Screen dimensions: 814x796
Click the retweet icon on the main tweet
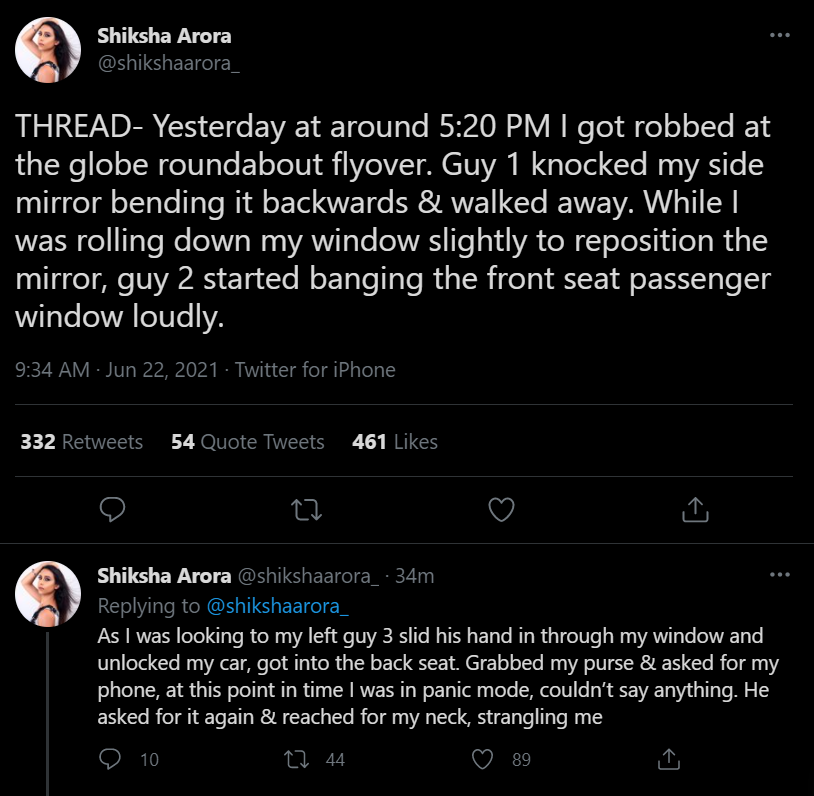pos(309,510)
